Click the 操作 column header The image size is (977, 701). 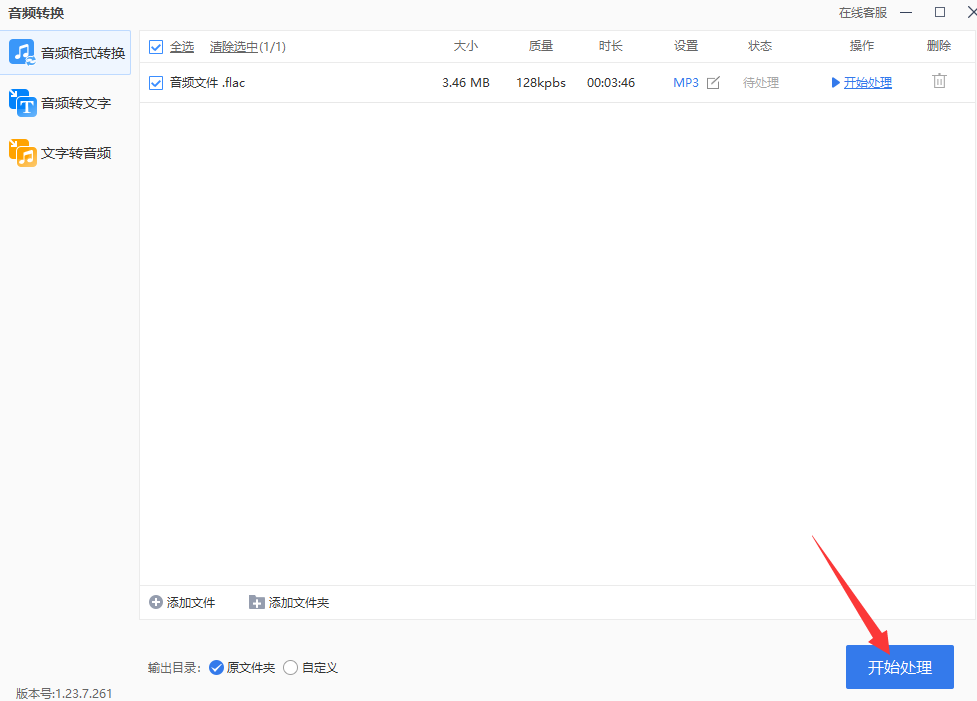click(x=862, y=45)
